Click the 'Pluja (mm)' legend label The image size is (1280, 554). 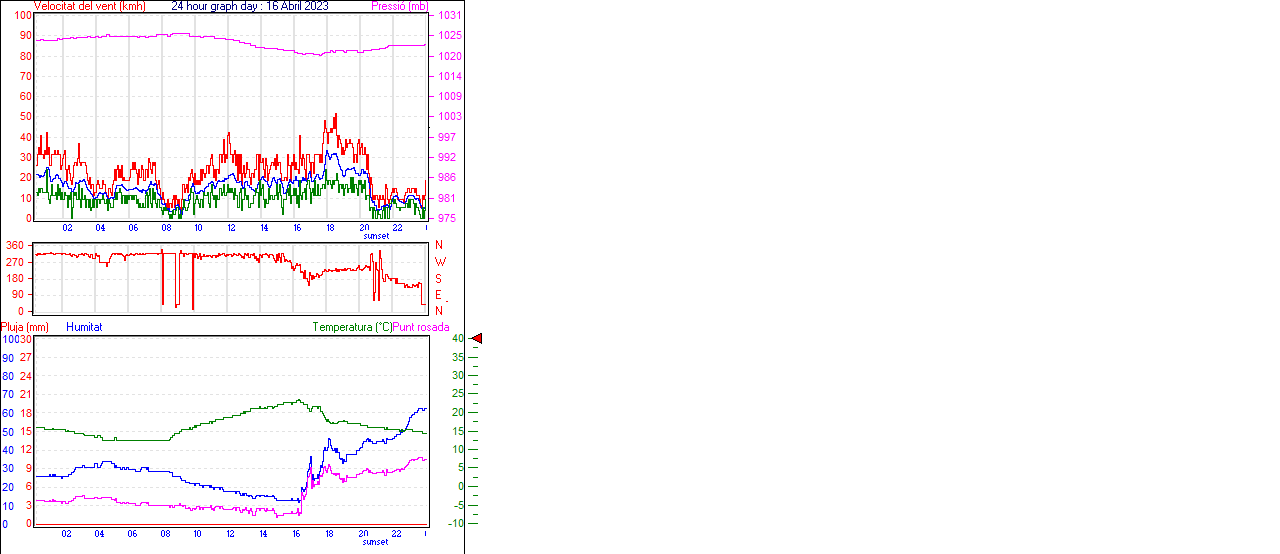[x=25, y=327]
